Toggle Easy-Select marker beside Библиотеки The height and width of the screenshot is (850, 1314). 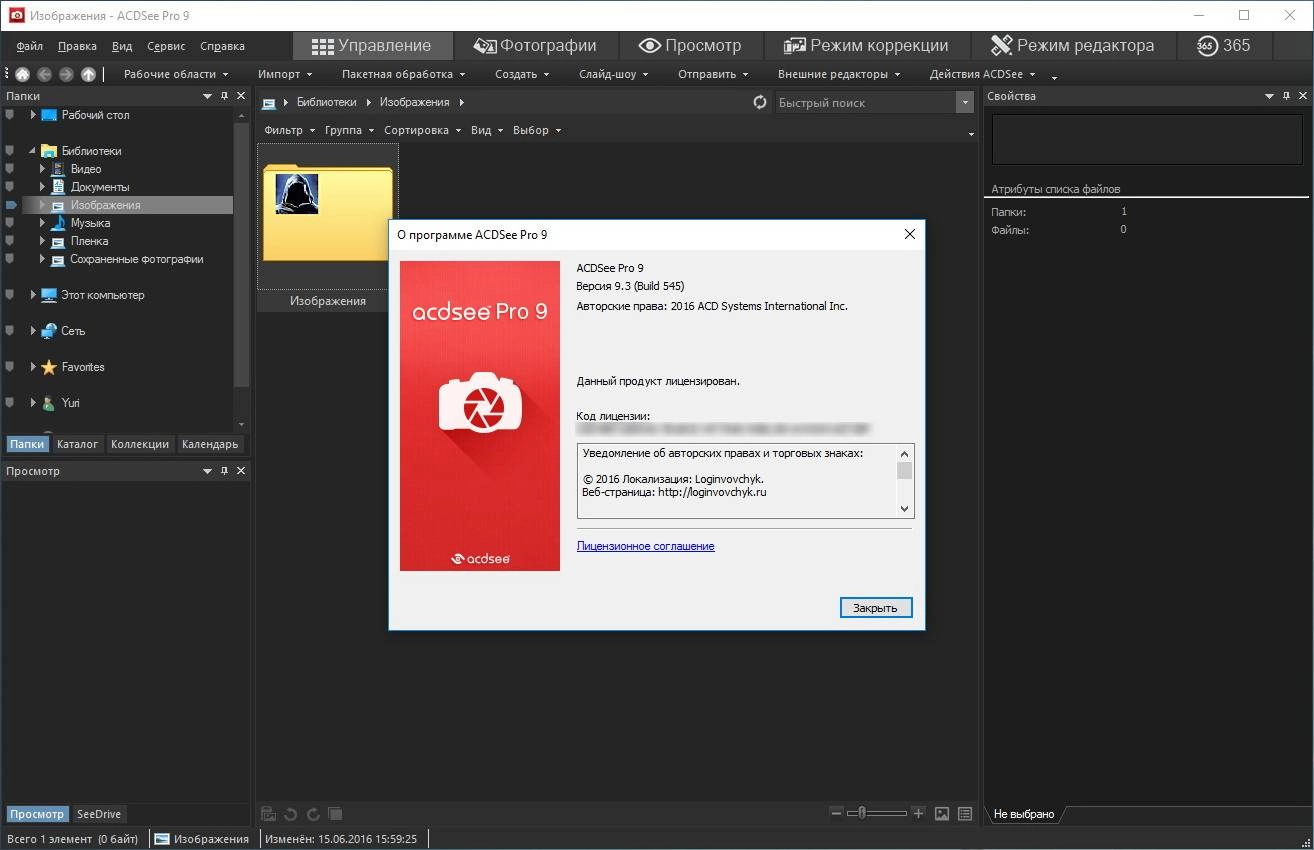[10, 151]
